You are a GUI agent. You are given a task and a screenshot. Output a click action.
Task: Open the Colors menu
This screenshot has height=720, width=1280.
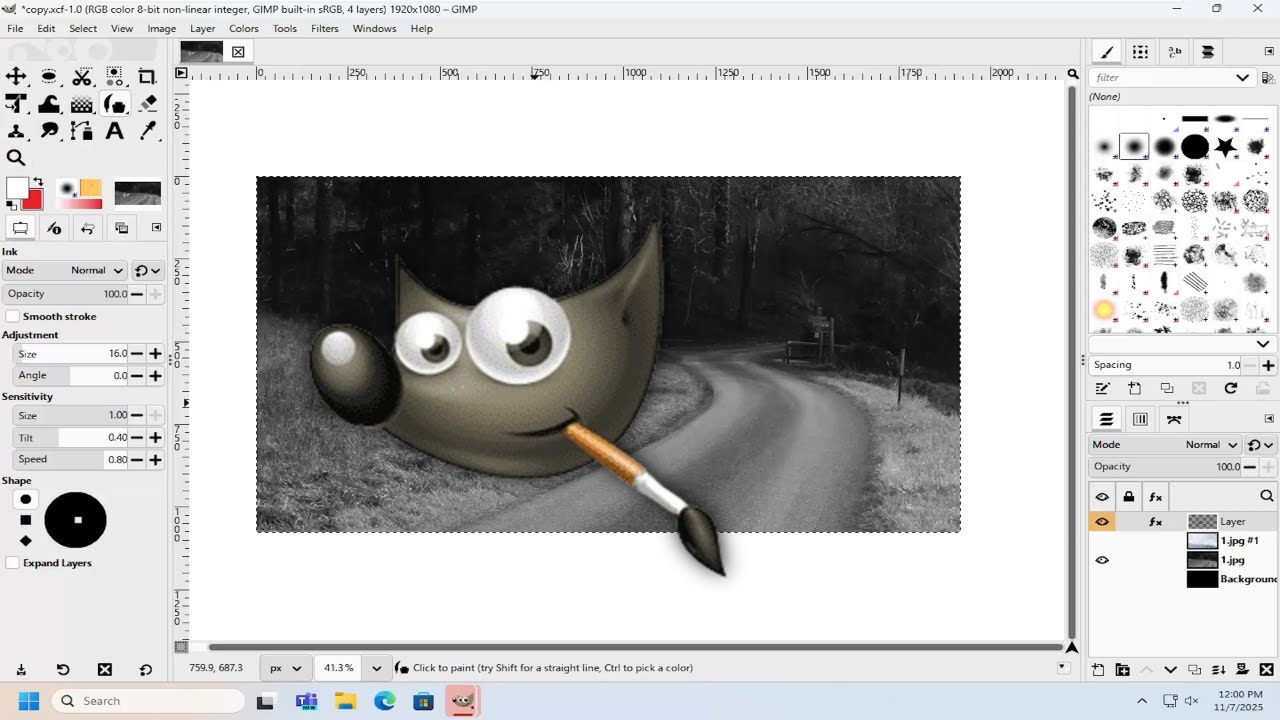point(244,28)
